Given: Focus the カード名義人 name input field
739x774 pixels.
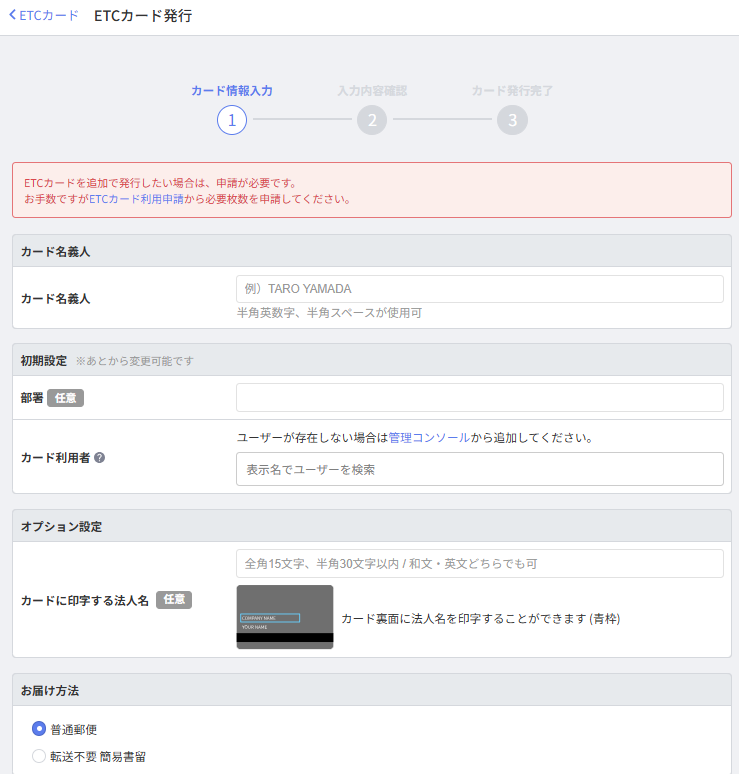Looking at the screenshot, I should [x=479, y=289].
